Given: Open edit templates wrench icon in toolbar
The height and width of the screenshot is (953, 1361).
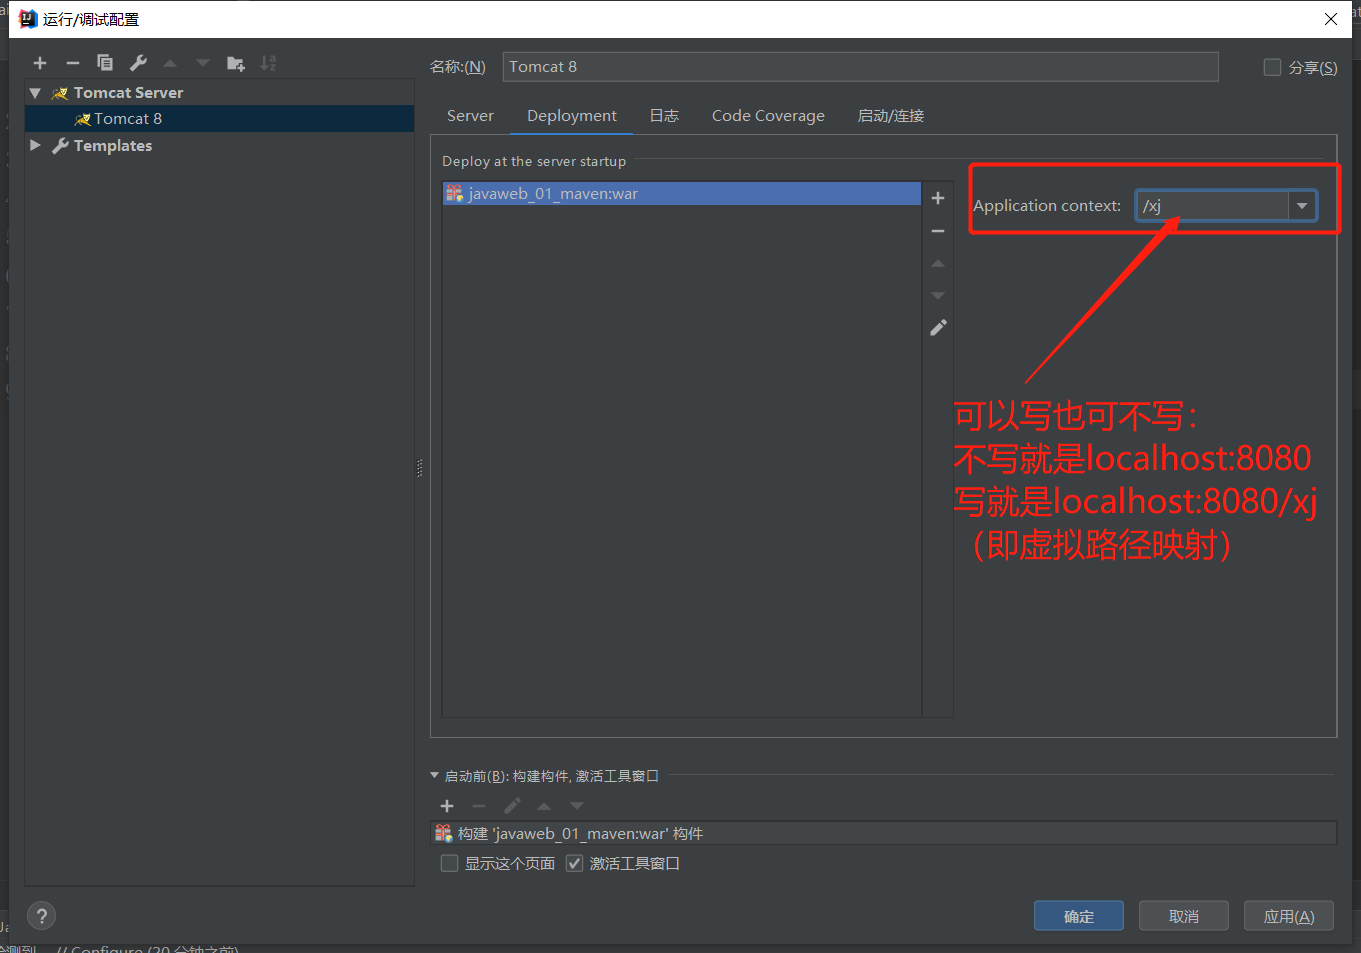Looking at the screenshot, I should pos(138,63).
